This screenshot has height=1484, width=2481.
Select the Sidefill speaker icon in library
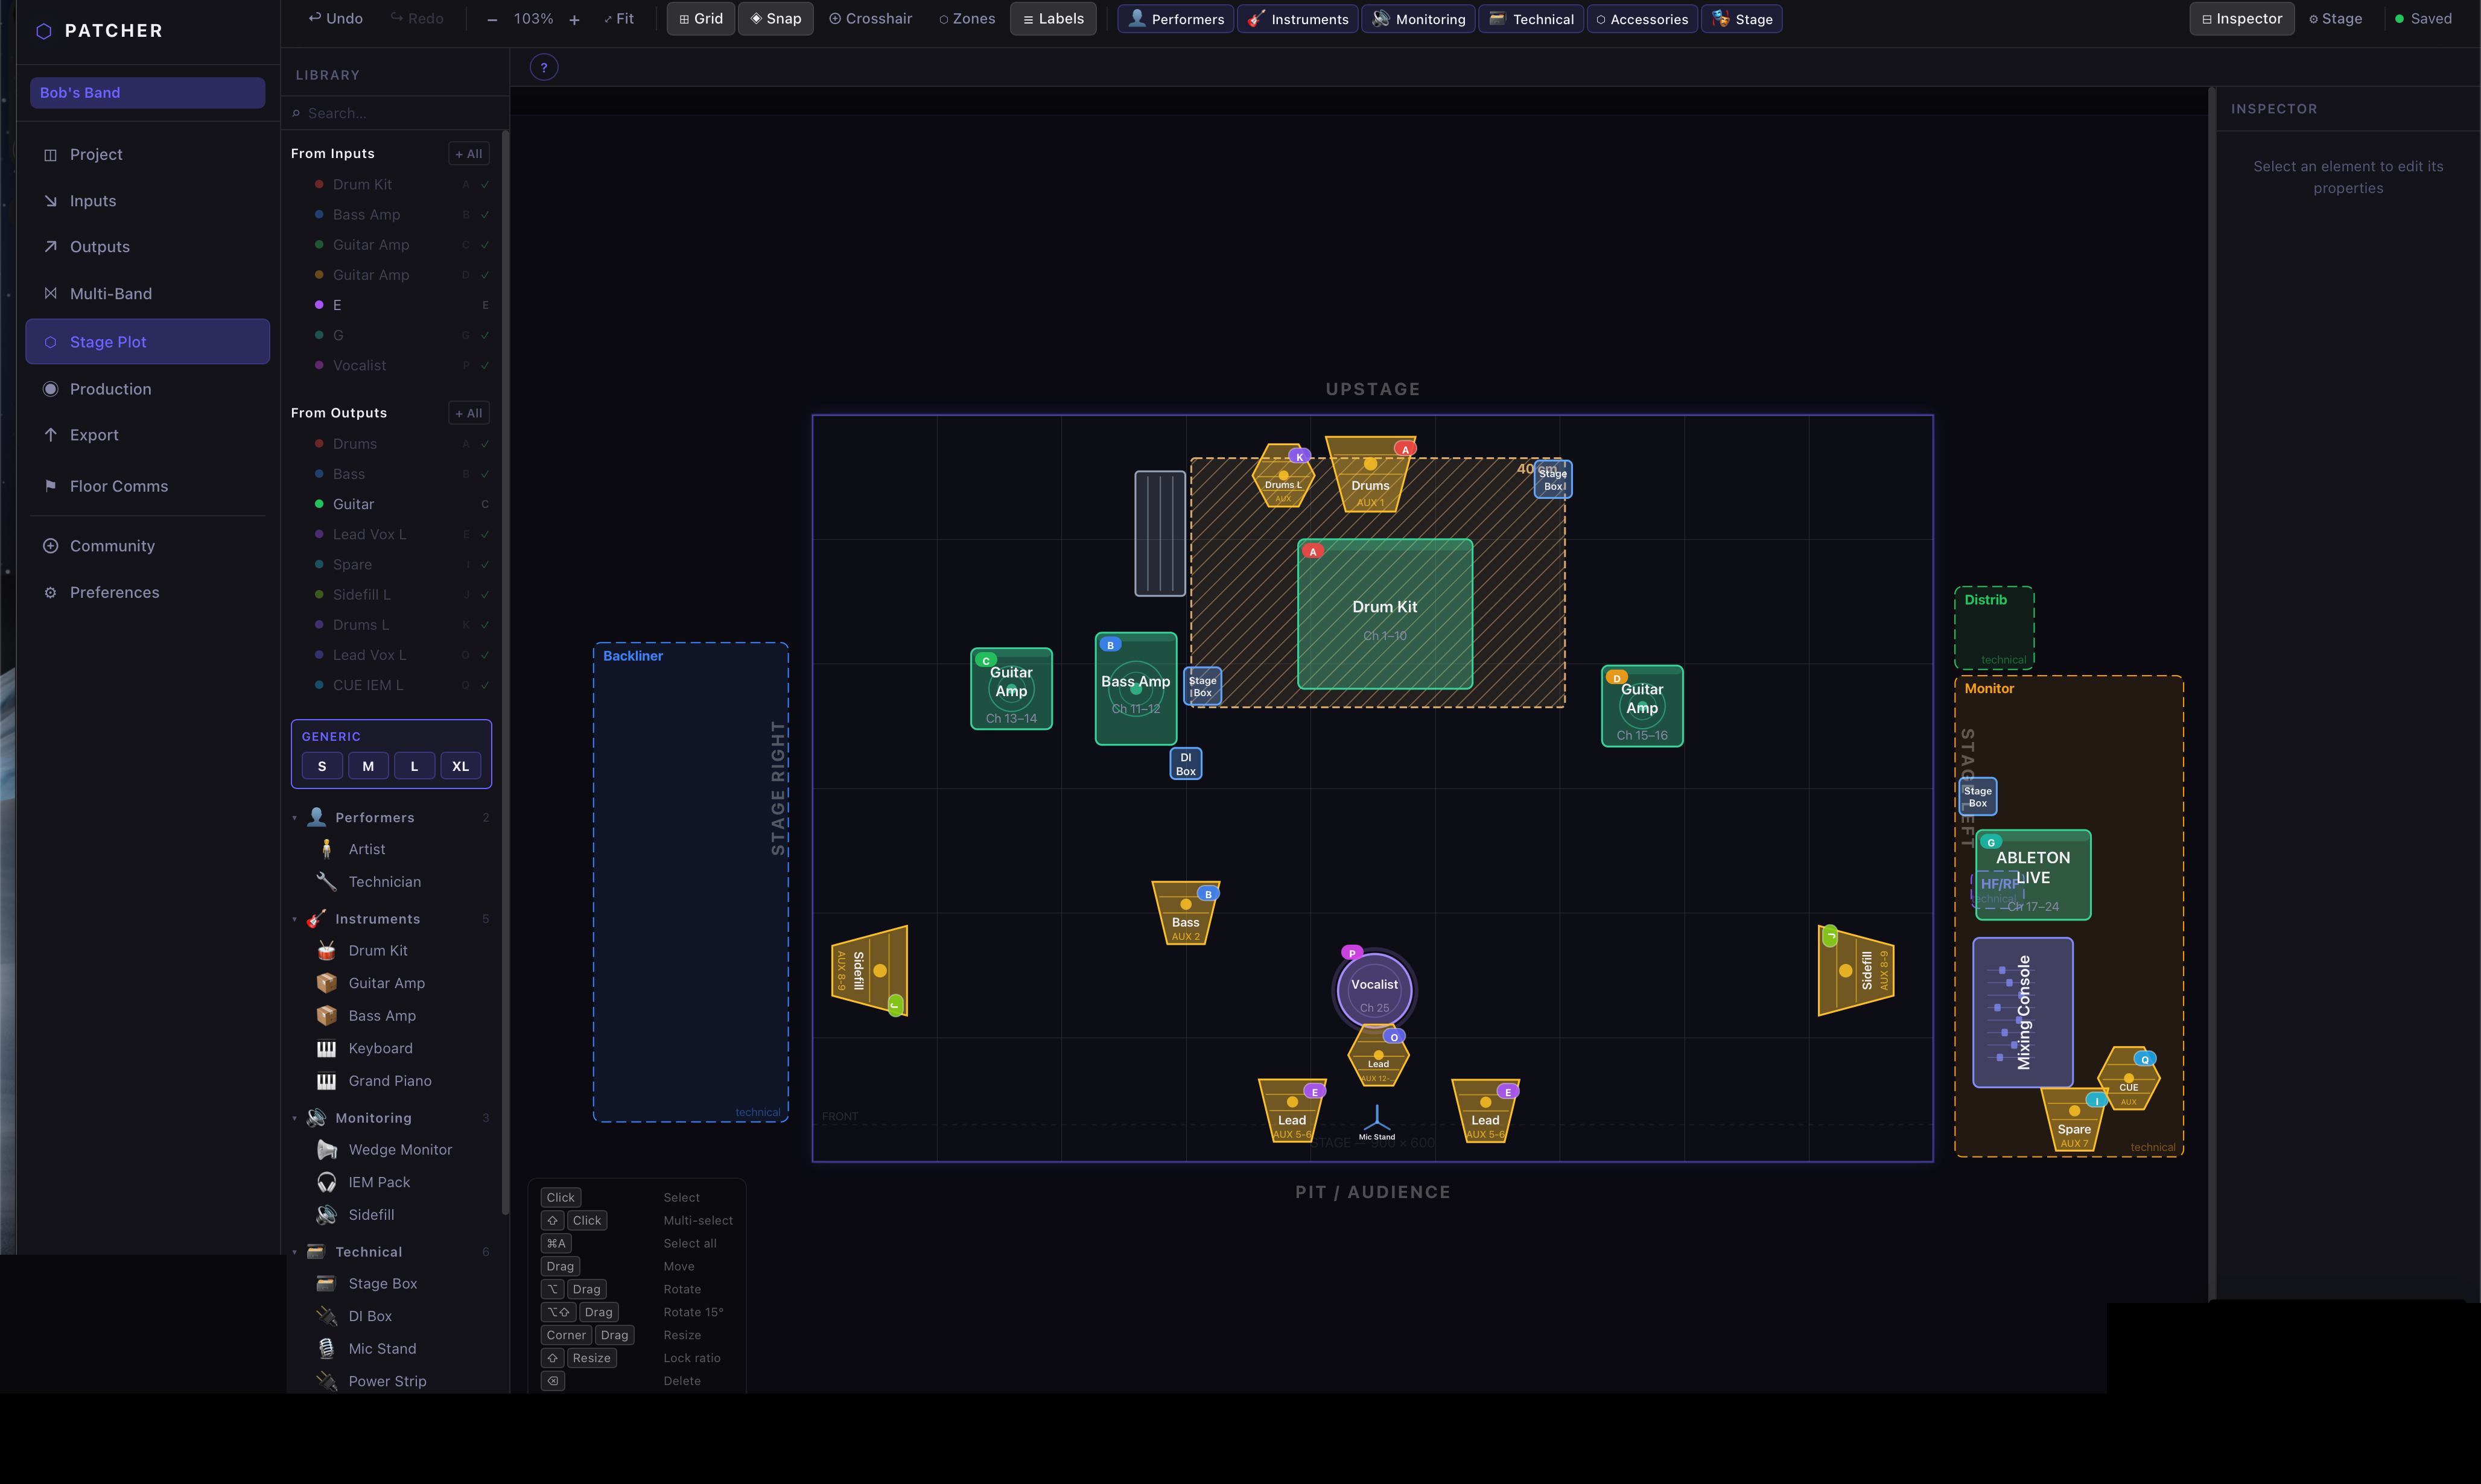pyautogui.click(x=326, y=1215)
